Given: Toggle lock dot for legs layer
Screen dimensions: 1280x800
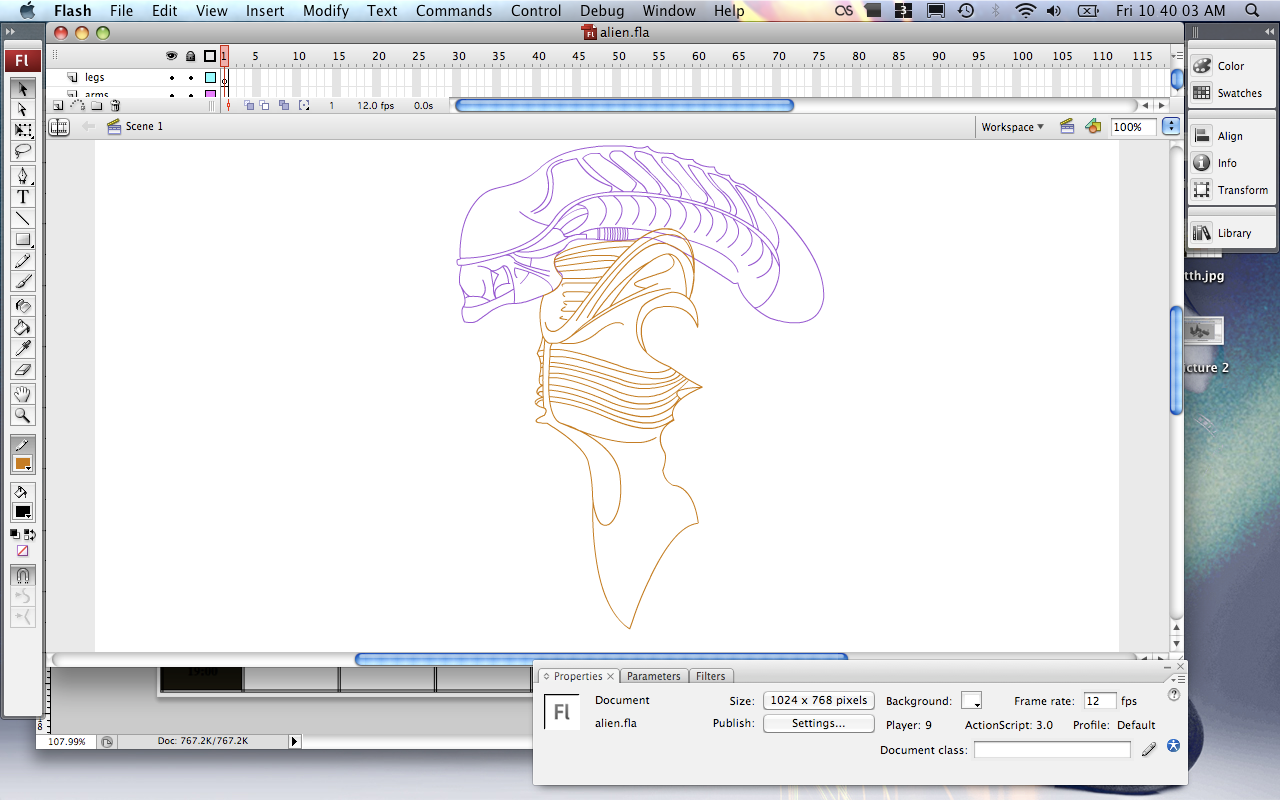Looking at the screenshot, I should [190, 77].
